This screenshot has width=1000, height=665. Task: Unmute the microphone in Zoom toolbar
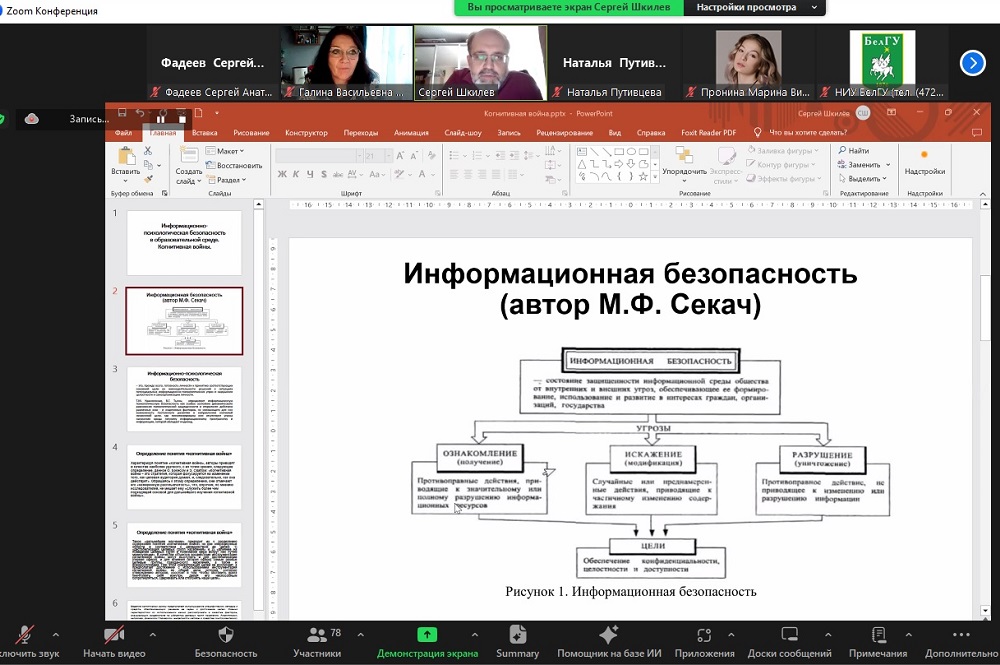(x=24, y=635)
